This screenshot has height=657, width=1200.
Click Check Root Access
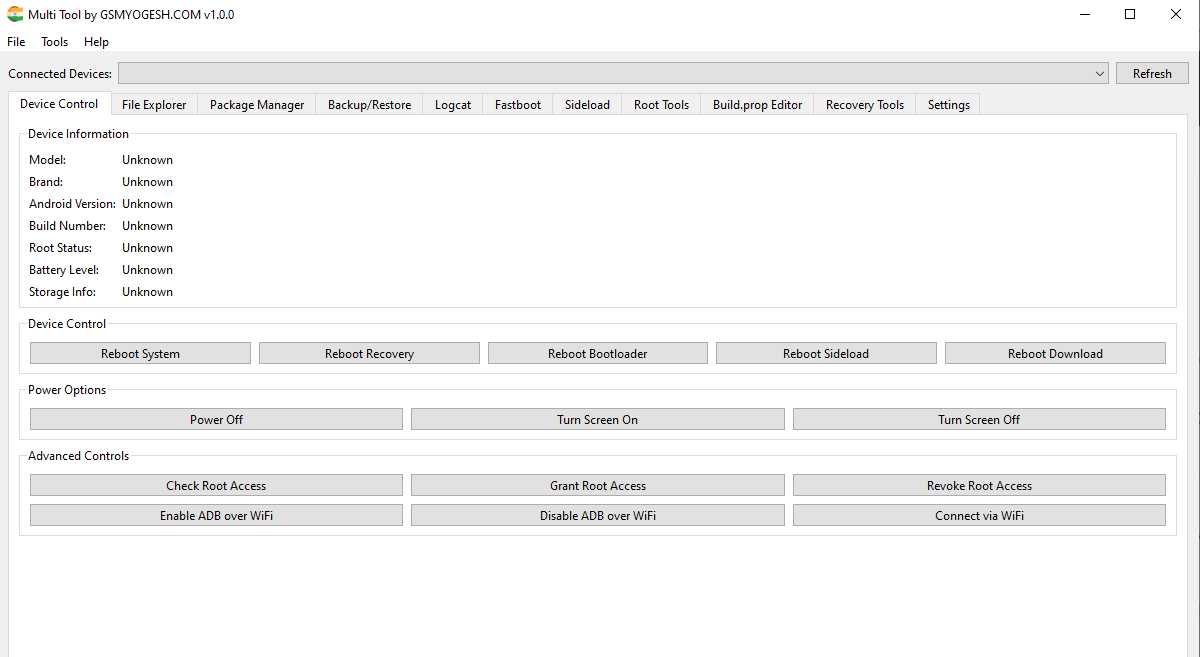point(216,486)
